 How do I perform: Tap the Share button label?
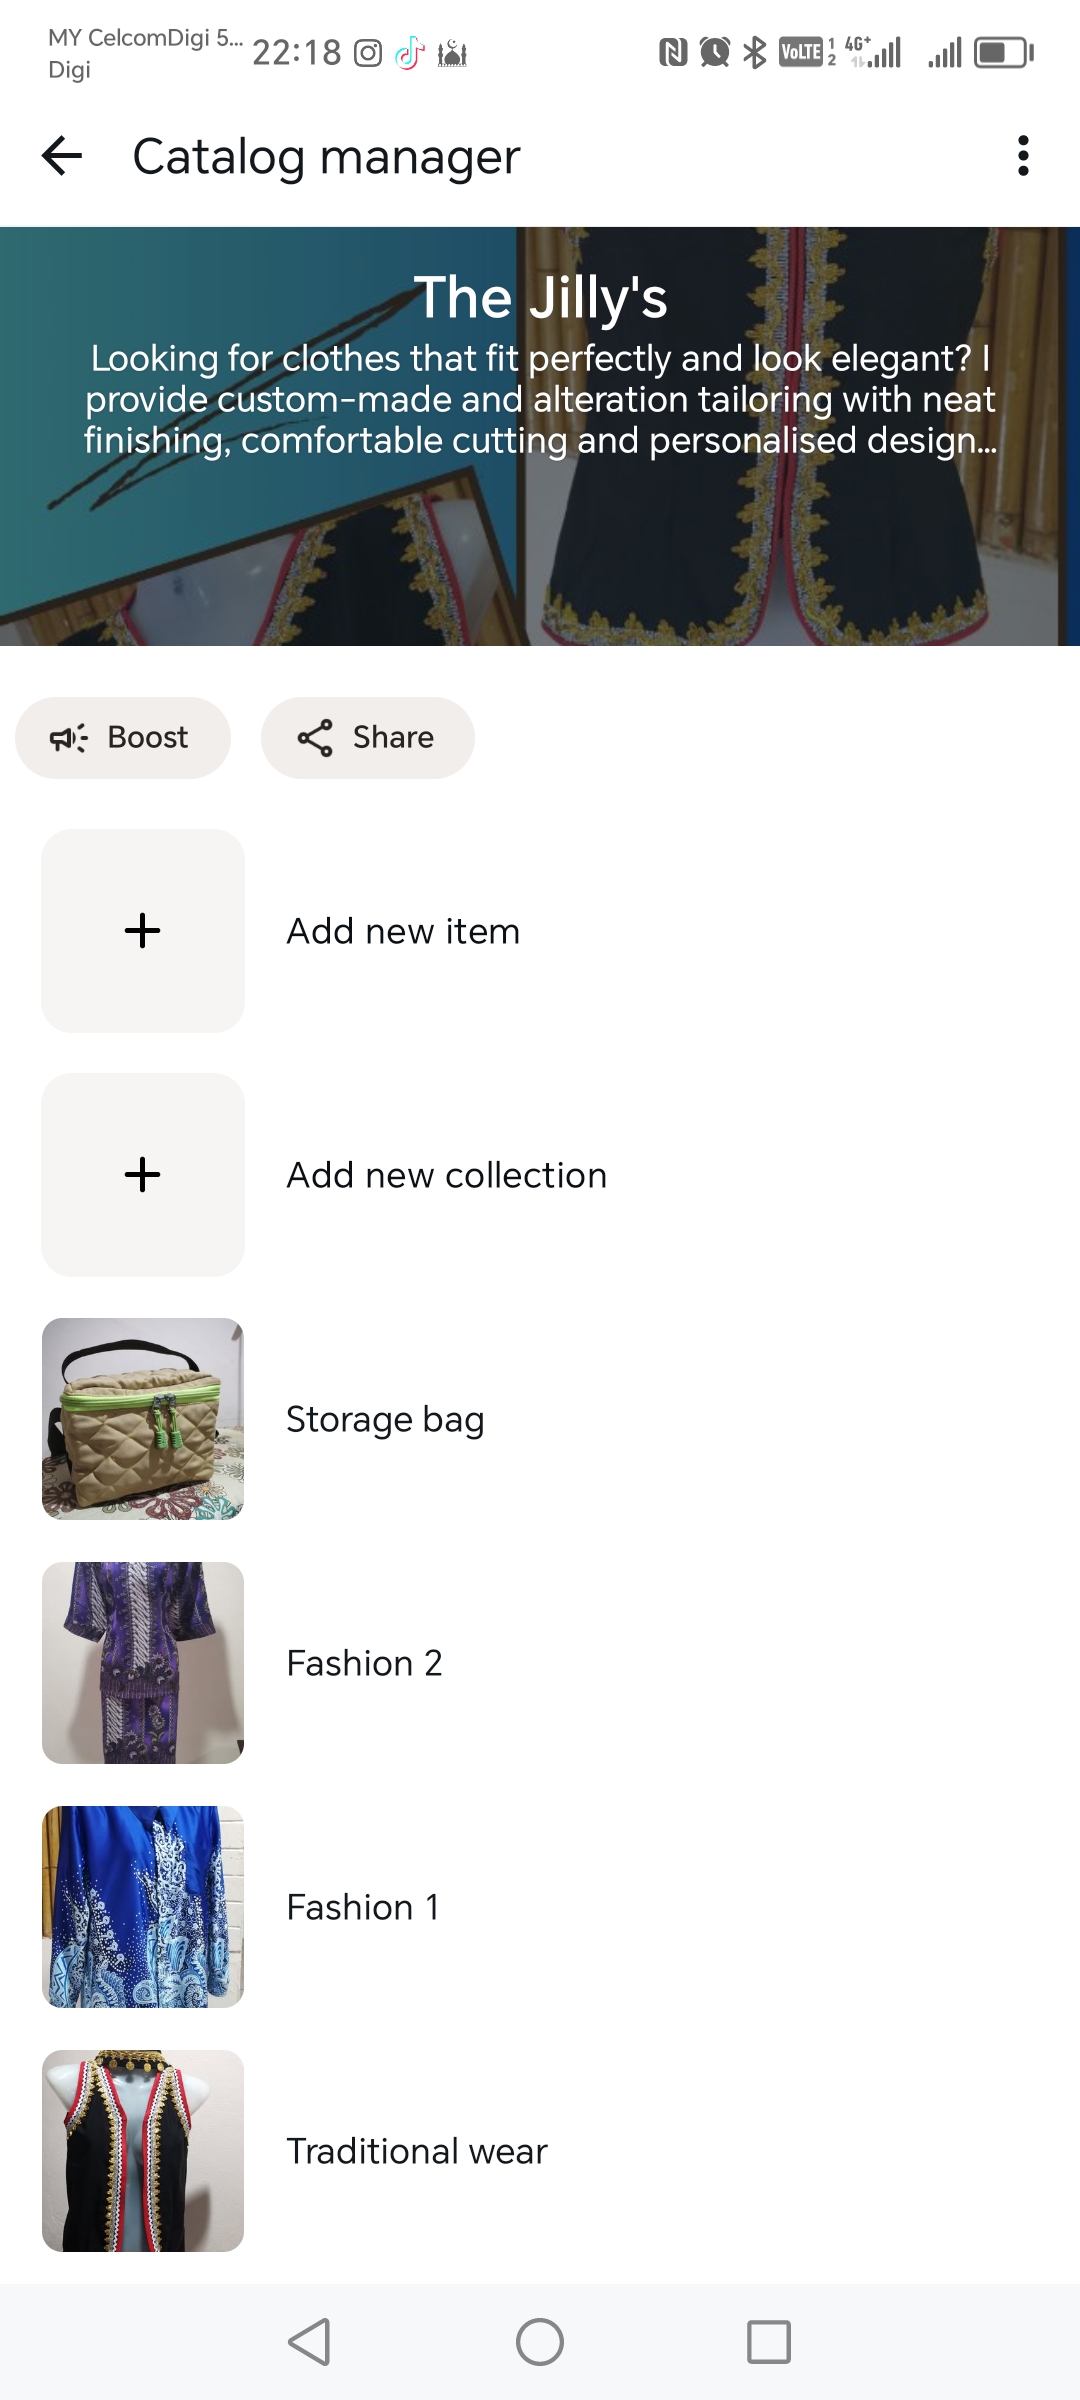pos(393,738)
